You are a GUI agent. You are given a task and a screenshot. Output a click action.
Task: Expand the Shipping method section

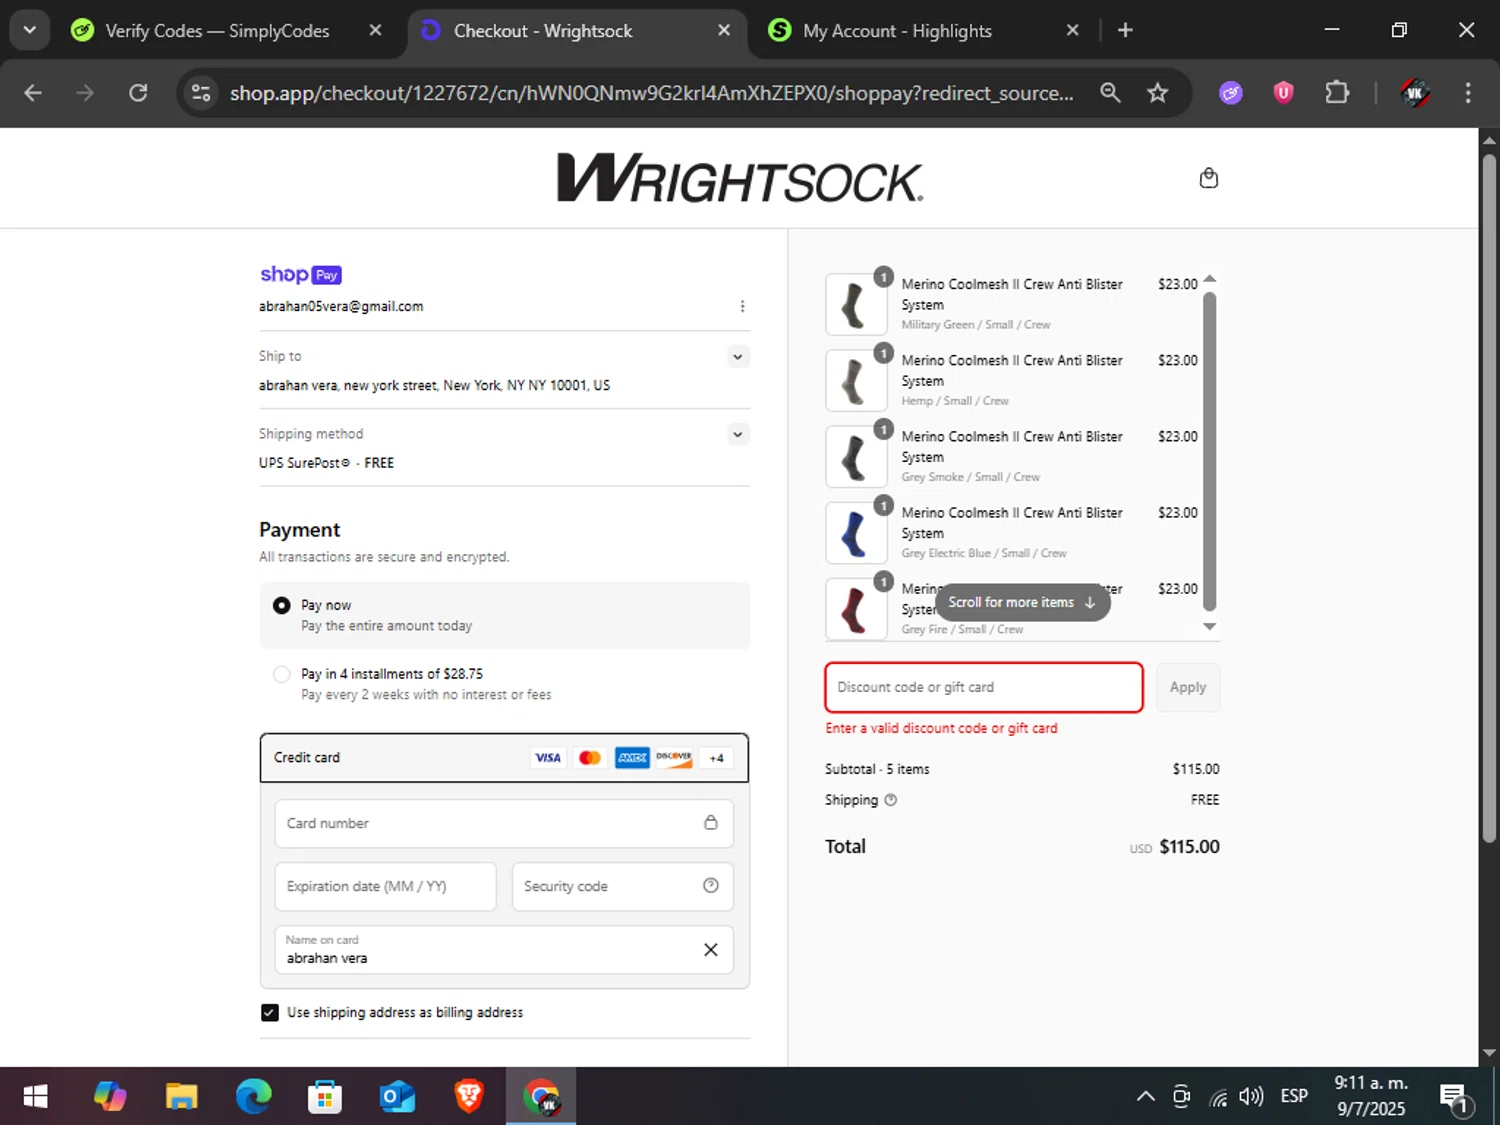point(737,434)
